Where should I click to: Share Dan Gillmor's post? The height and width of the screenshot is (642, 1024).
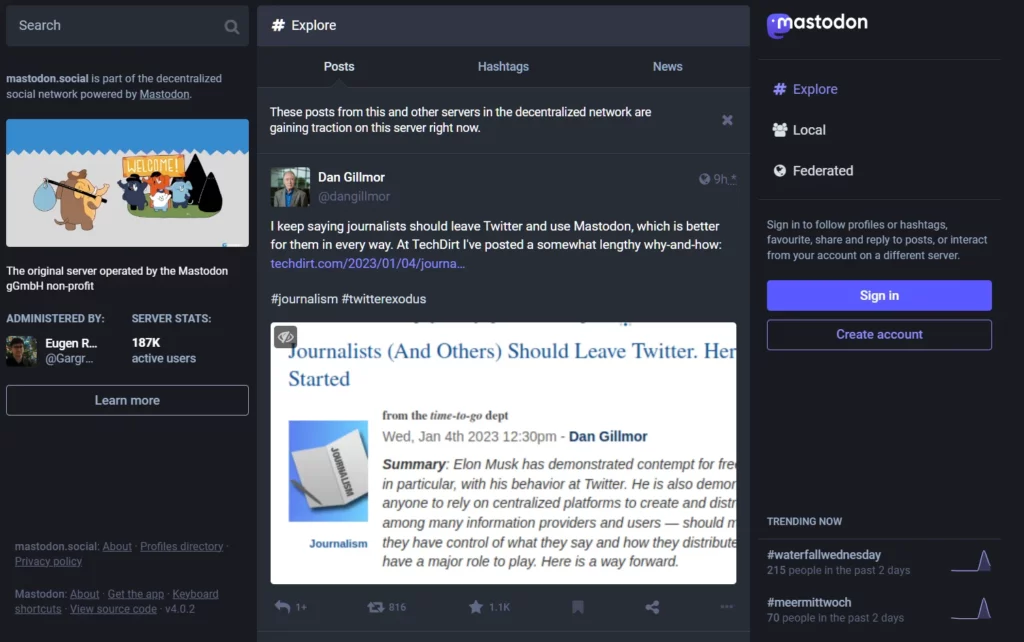pyautogui.click(x=651, y=606)
